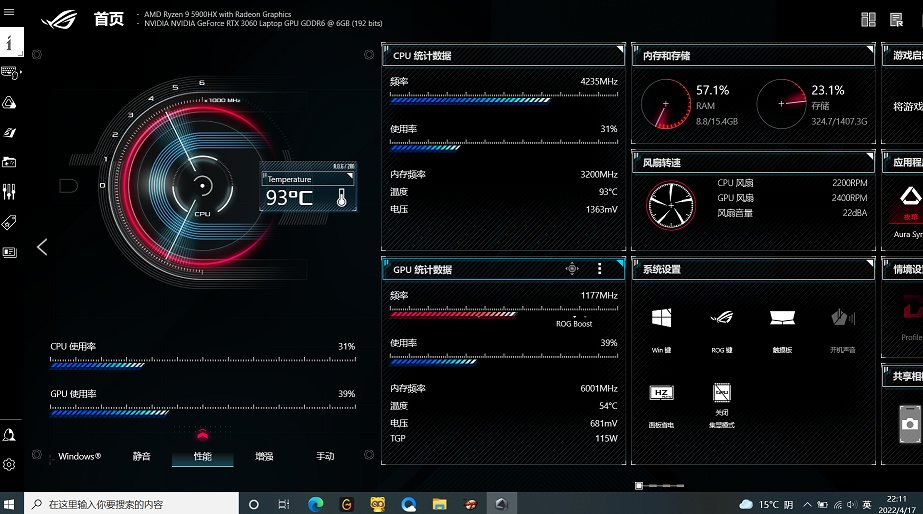Expand the 内存和存储 panel corner
Viewport: 923px width, 514px height.
click(x=870, y=49)
